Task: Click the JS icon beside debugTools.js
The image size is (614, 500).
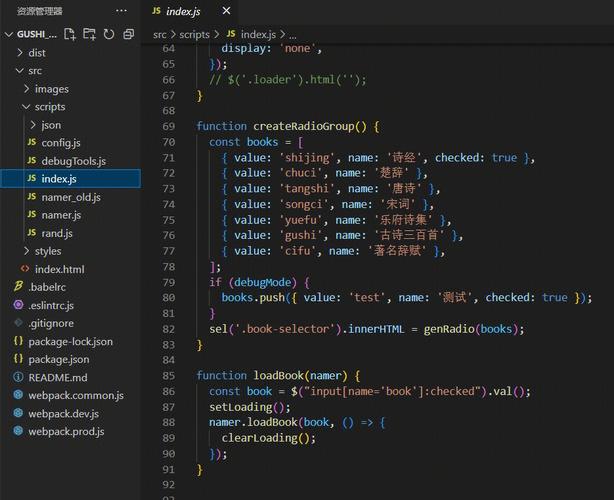Action: click(32, 161)
